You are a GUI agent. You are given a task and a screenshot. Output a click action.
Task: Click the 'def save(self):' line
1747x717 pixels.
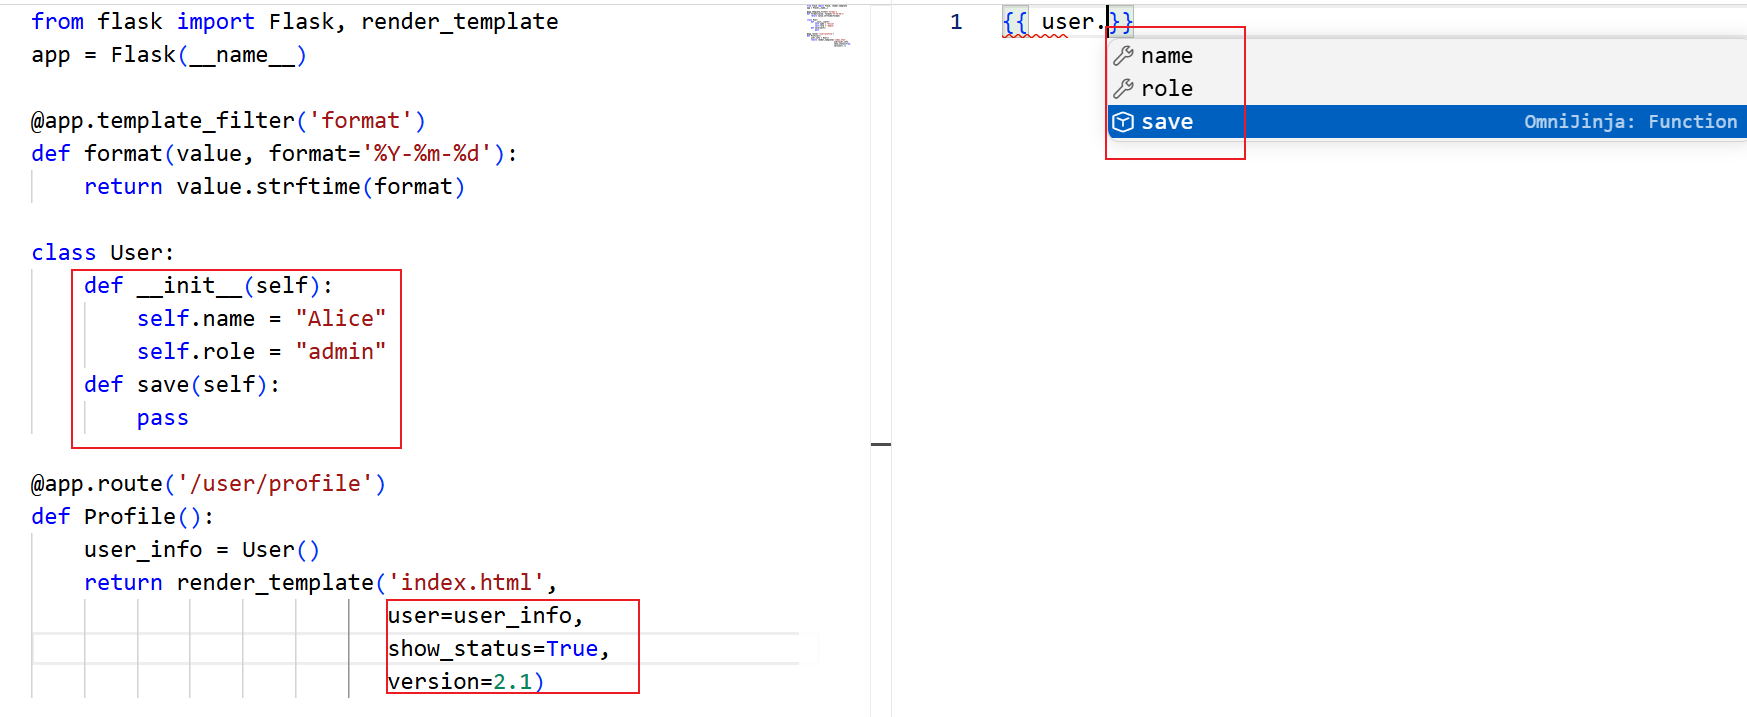point(182,385)
